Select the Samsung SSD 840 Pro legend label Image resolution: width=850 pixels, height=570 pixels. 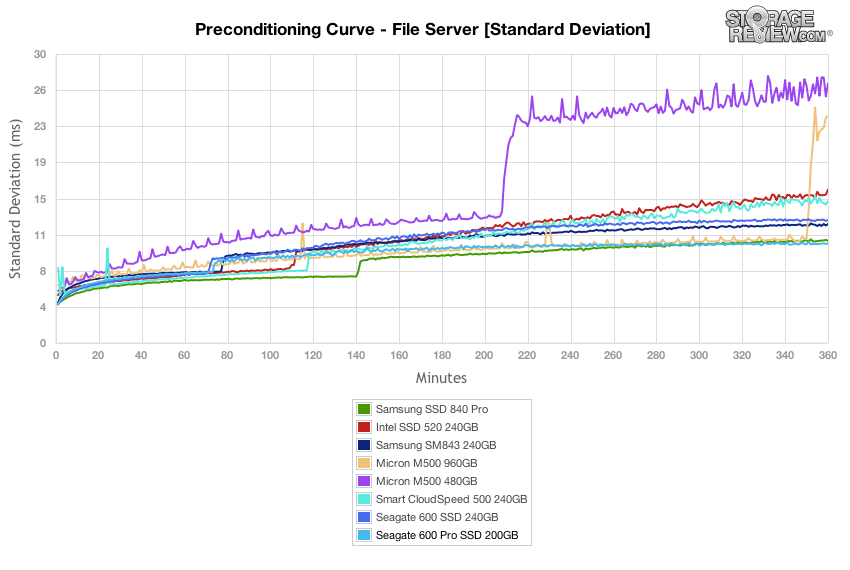432,409
